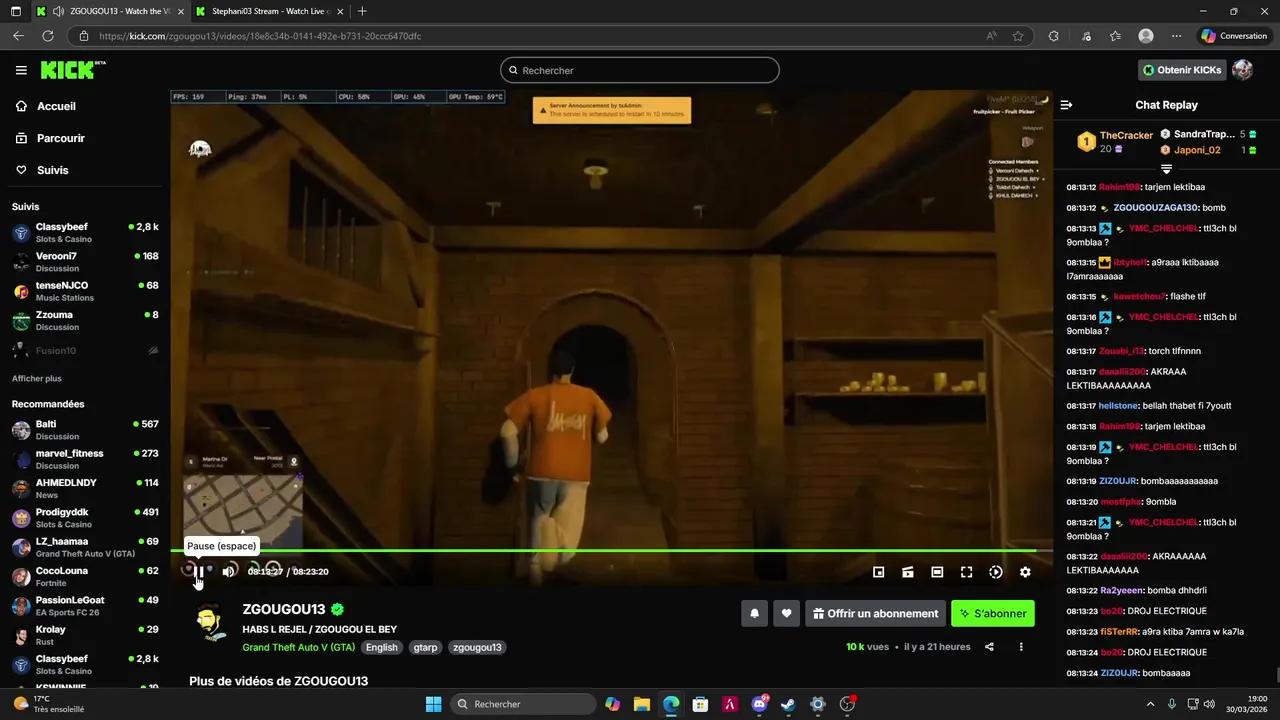This screenshot has width=1280, height=720.
Task: Open the user profile avatar menu
Action: pos(1242,70)
